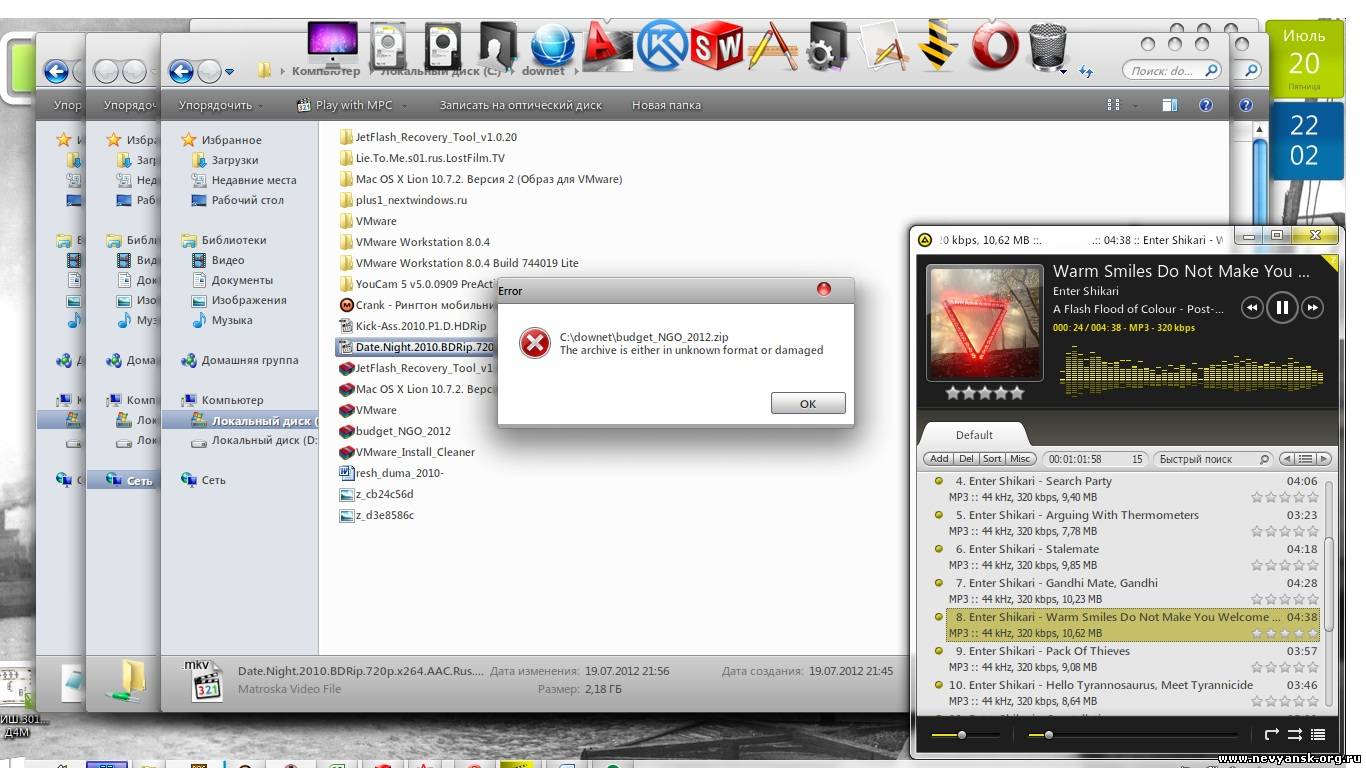Open the dropdown arrow beside Play with MPC
Image resolution: width=1366 pixels, height=768 pixels.
(403, 105)
